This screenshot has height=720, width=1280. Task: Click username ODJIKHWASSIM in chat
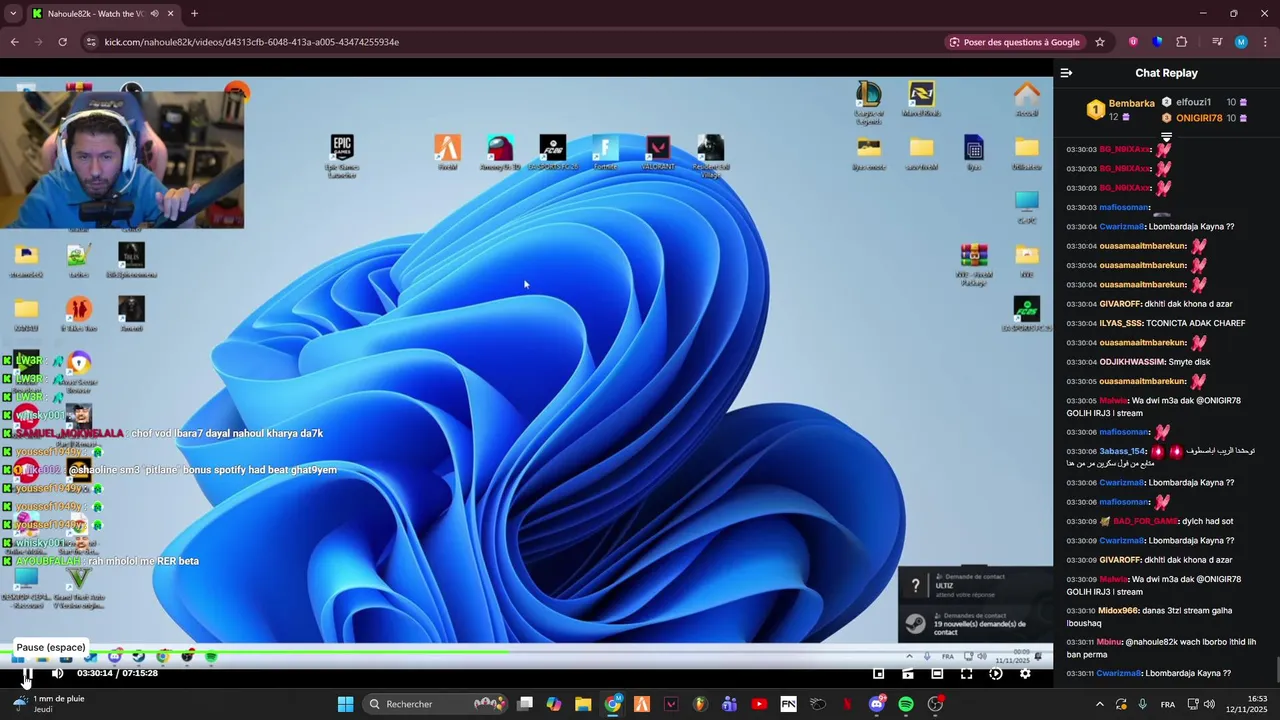coord(1132,362)
